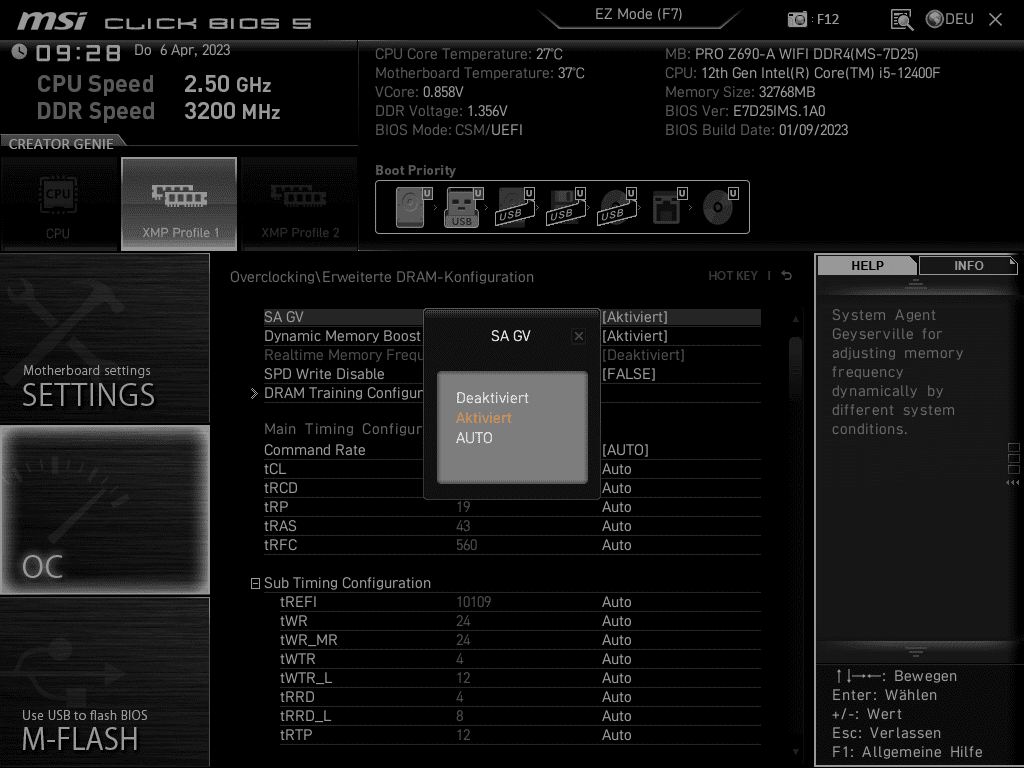Click the CREATOR GENIE label
The width and height of the screenshot is (1024, 768).
pyautogui.click(x=61, y=144)
